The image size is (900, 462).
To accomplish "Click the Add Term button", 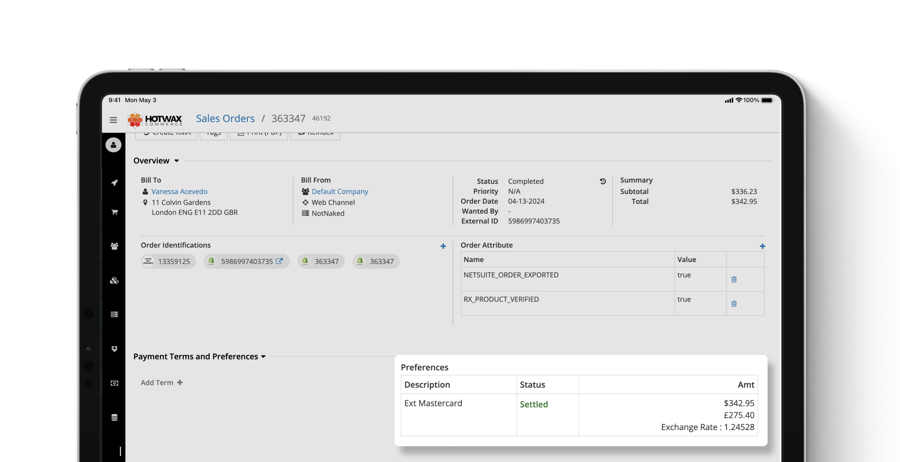I will [x=162, y=383].
